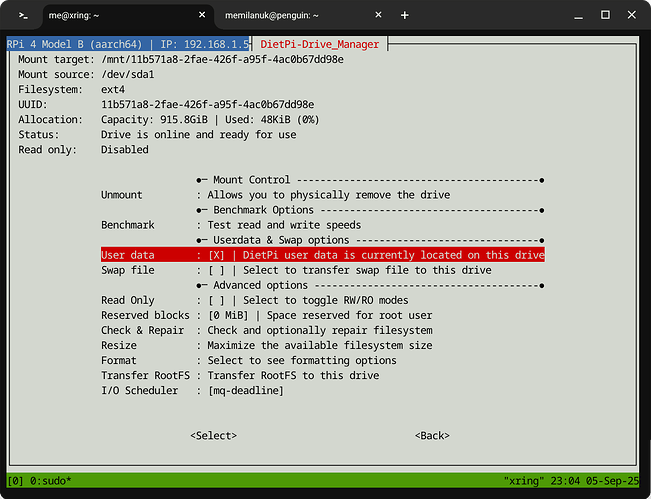651x499 pixels.
Task: Minimize the terminal window
Action: click(578, 16)
